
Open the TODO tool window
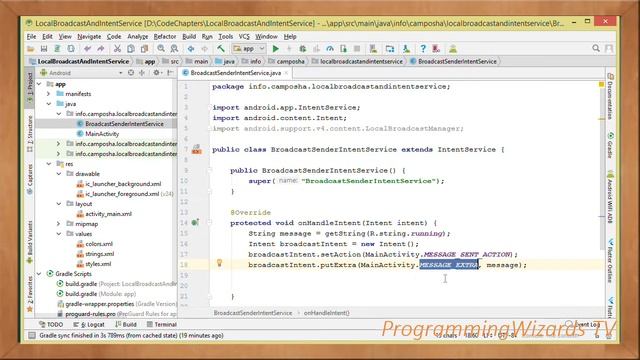pos(51,324)
